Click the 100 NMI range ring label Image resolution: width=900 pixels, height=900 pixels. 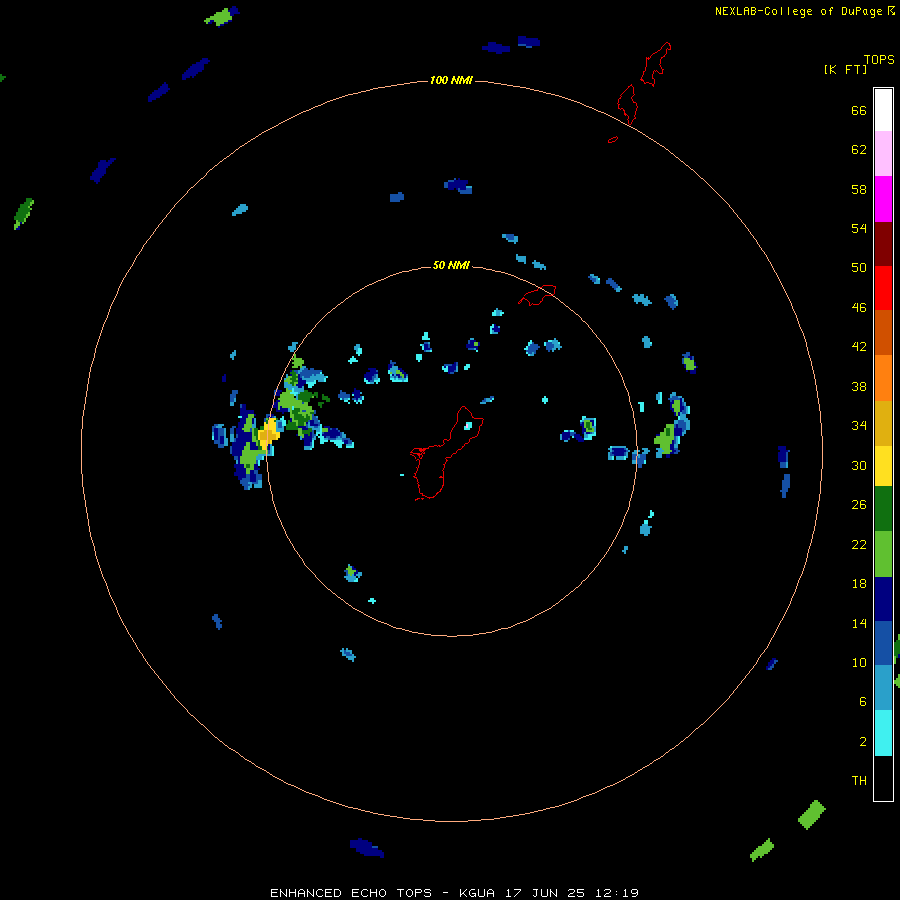click(x=451, y=80)
